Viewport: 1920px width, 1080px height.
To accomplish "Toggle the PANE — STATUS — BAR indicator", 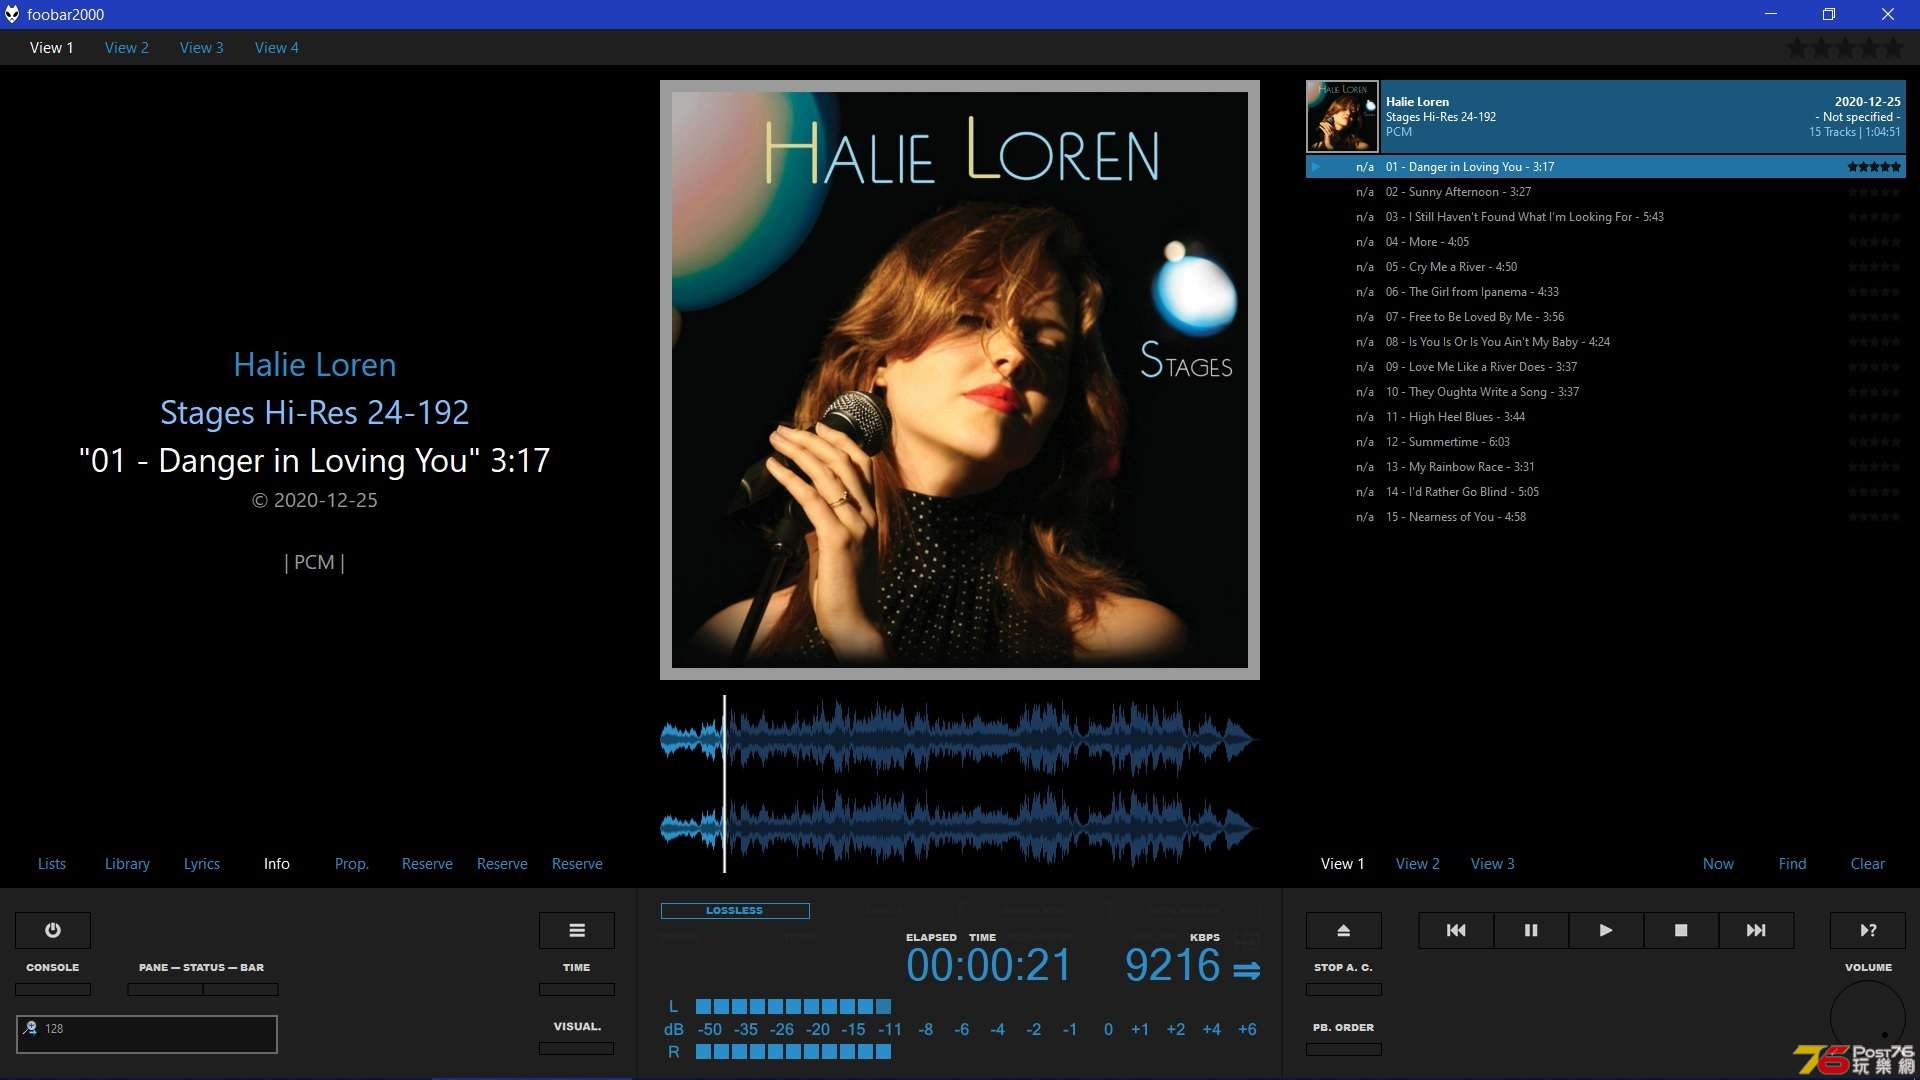I will 203,989.
